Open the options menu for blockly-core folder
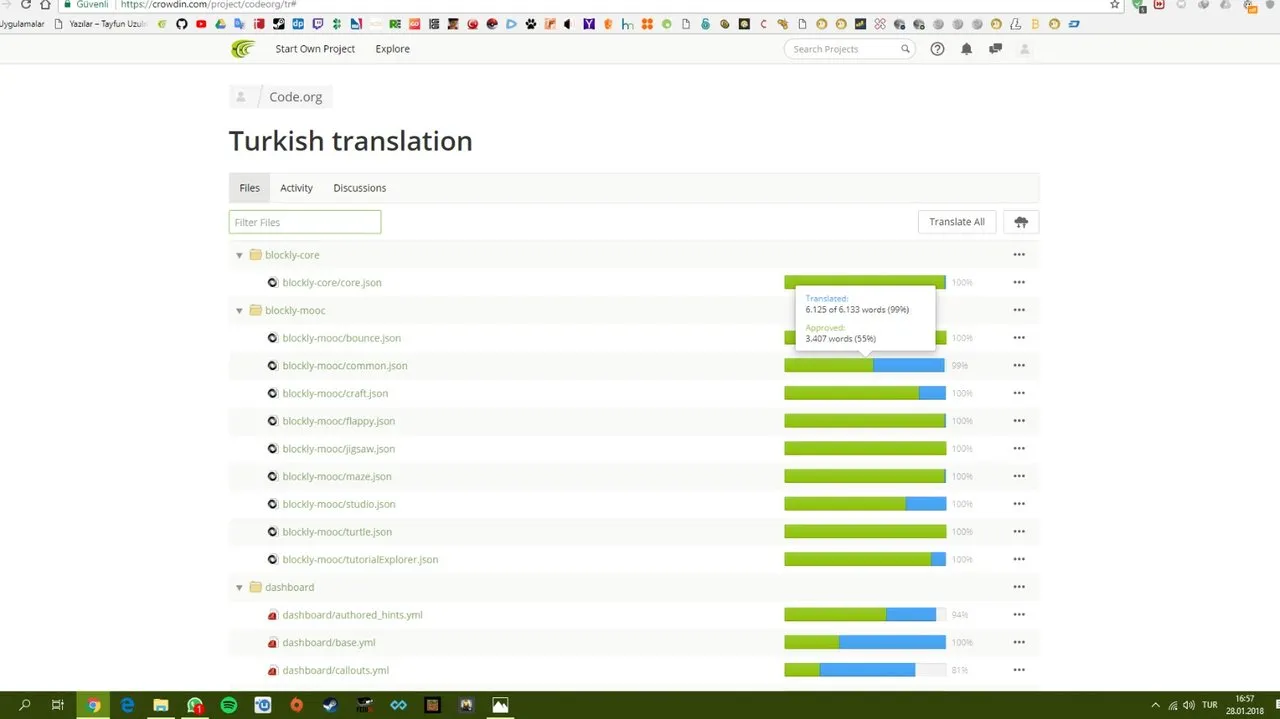The height and width of the screenshot is (719, 1280). [1019, 255]
